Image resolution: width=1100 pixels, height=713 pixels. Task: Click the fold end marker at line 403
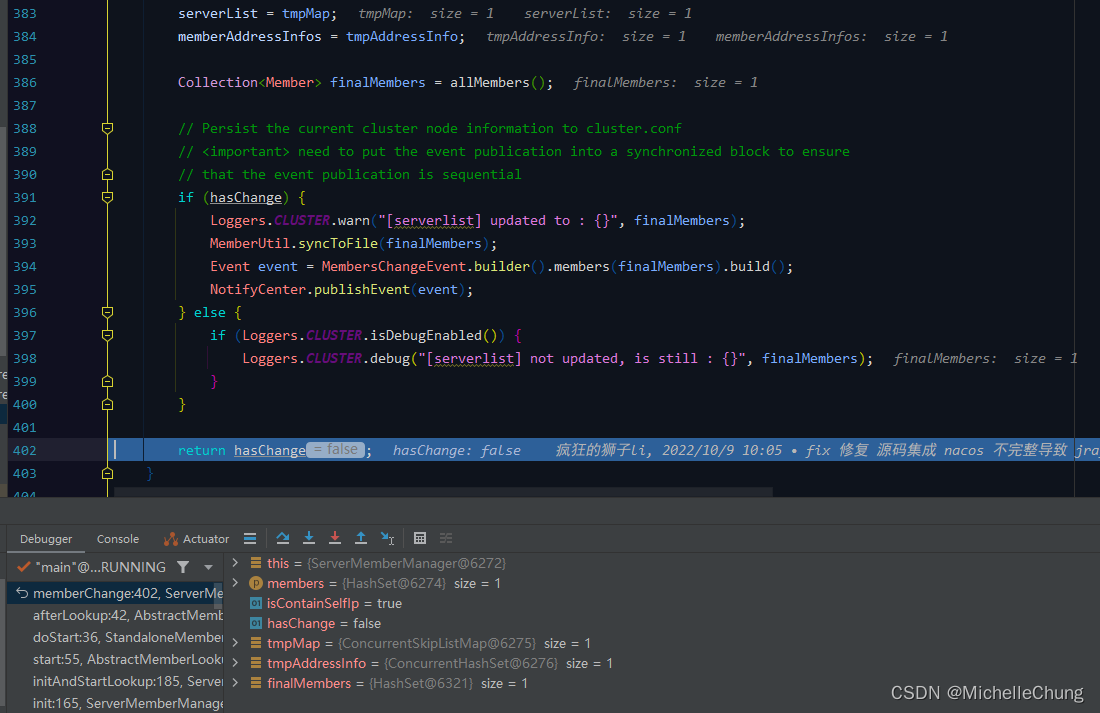(107, 473)
